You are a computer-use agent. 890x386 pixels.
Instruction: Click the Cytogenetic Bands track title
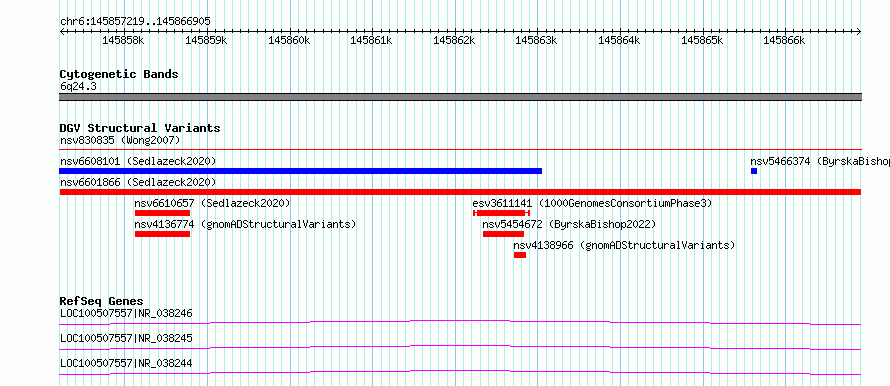coord(119,74)
